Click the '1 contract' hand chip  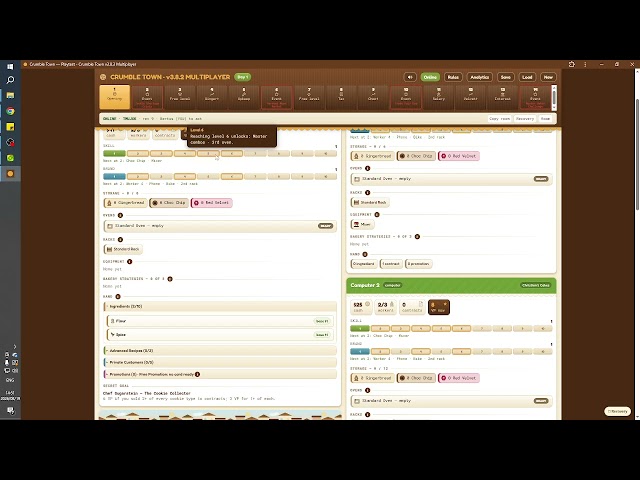tap(391, 264)
